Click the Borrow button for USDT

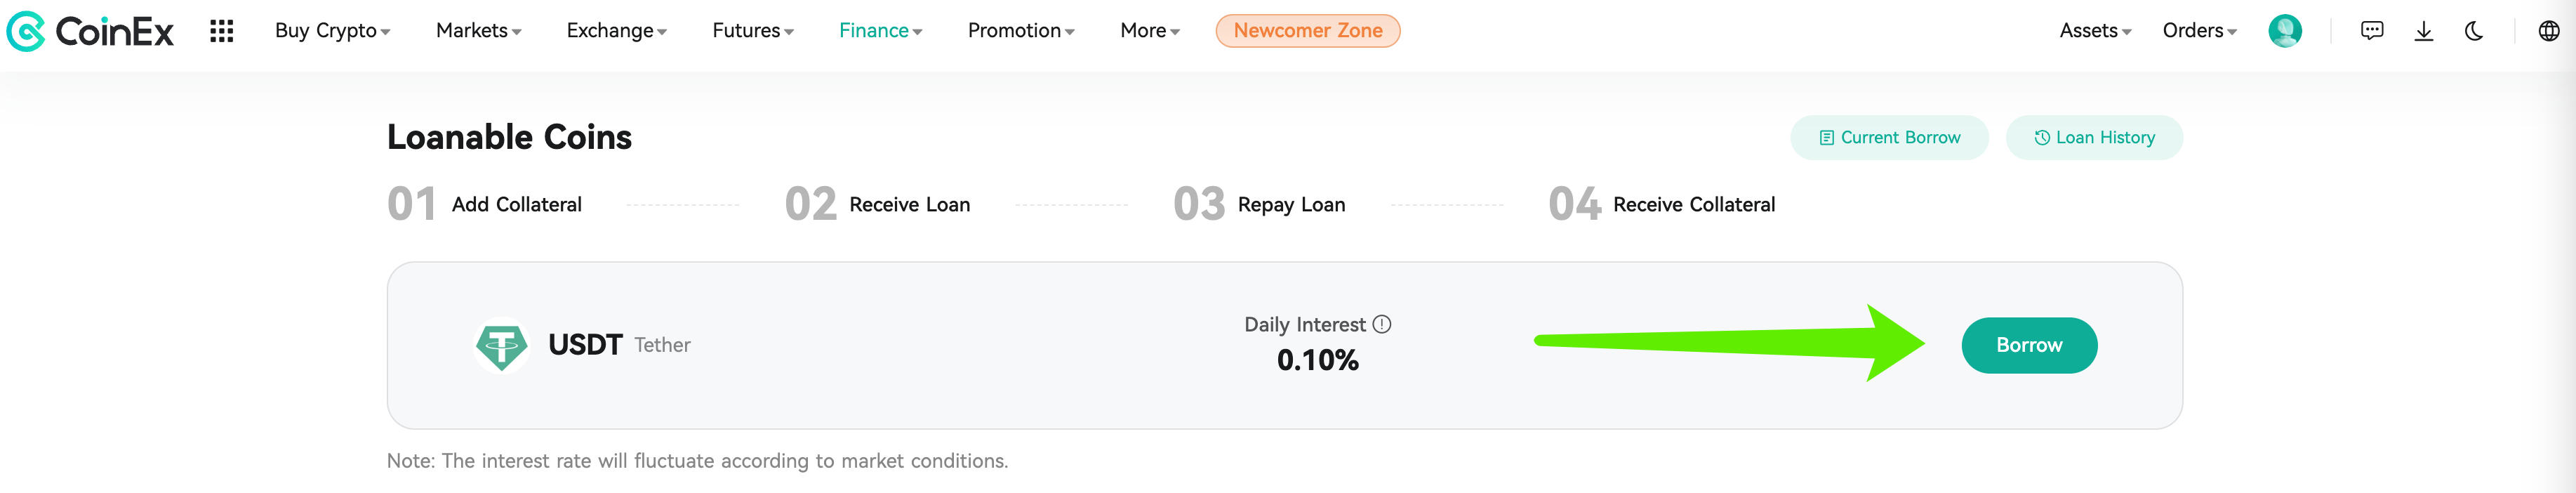pos(2029,345)
